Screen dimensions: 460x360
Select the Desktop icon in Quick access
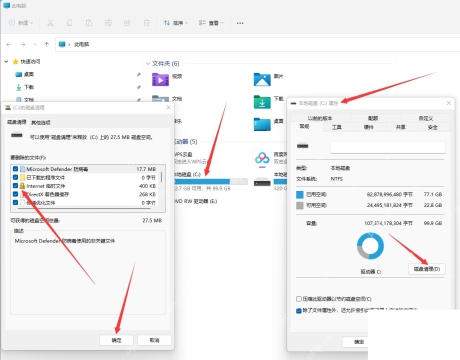point(19,74)
